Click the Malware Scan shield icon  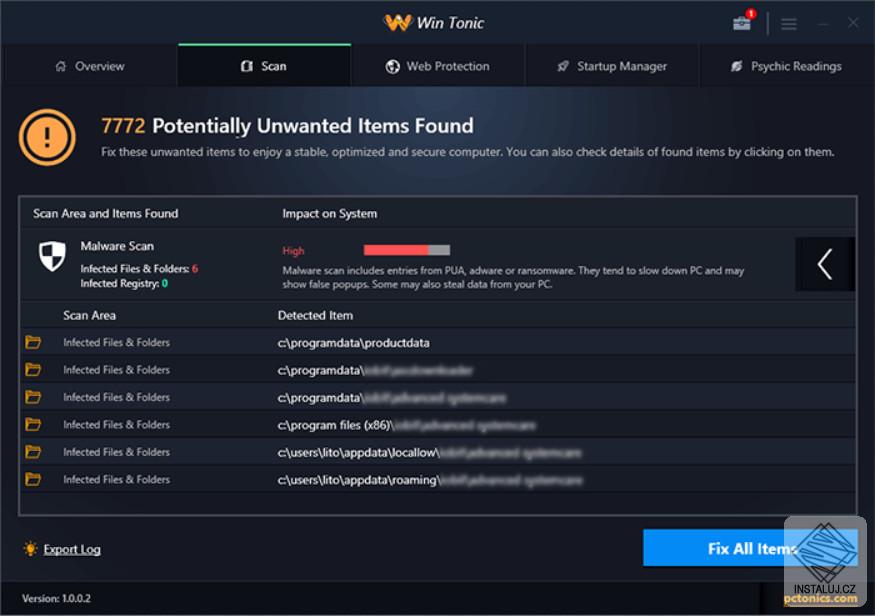click(x=52, y=257)
